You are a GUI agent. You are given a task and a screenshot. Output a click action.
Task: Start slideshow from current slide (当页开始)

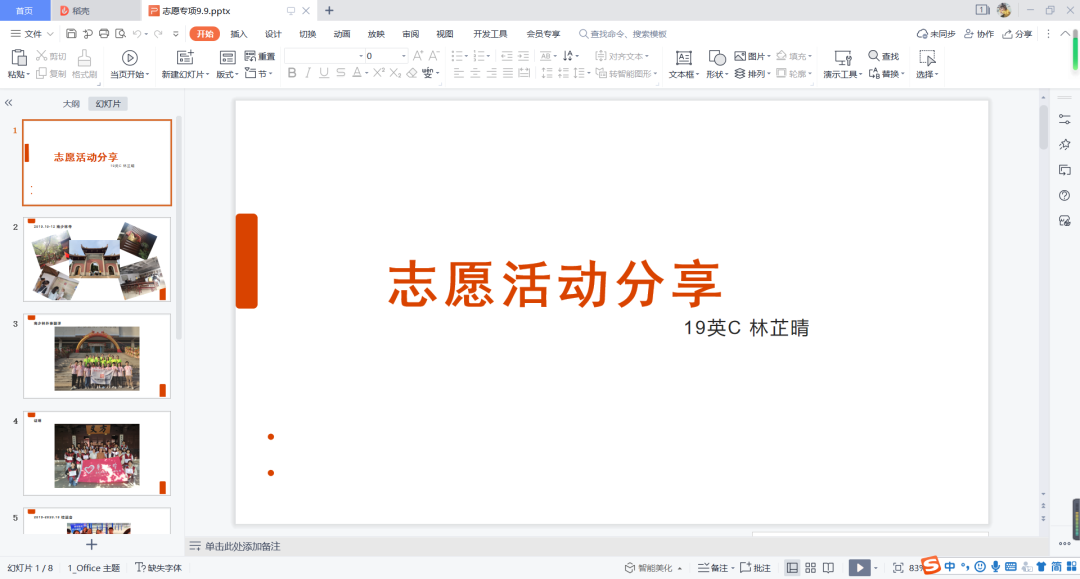pos(129,58)
